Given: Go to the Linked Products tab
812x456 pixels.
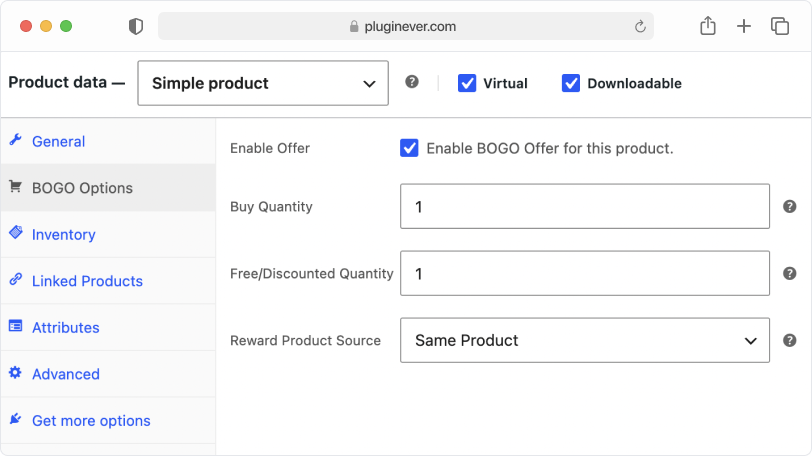Looking at the screenshot, I should point(108,281).
